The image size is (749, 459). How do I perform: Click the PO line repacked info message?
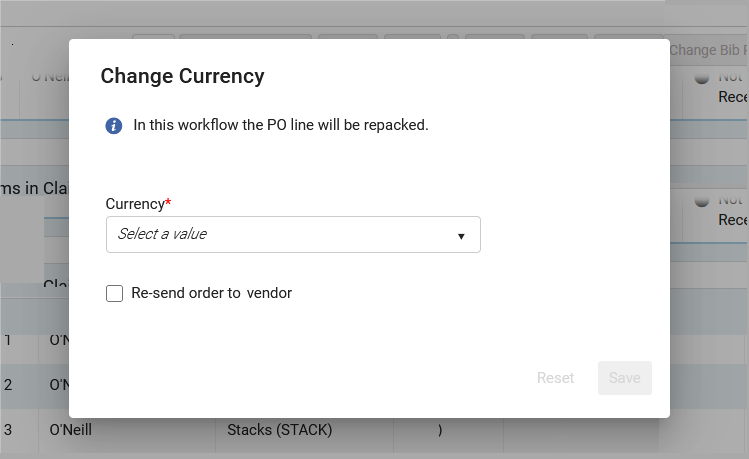[x=280, y=125]
